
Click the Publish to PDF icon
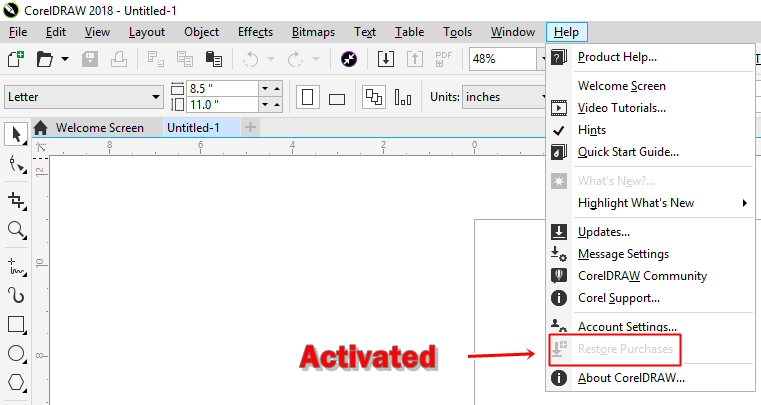(444, 59)
